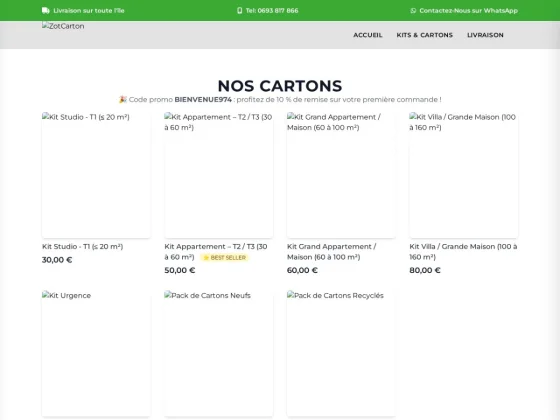Open the Kit Appartement T2/T3 product image
This screenshot has width=560, height=420.
(x=219, y=175)
